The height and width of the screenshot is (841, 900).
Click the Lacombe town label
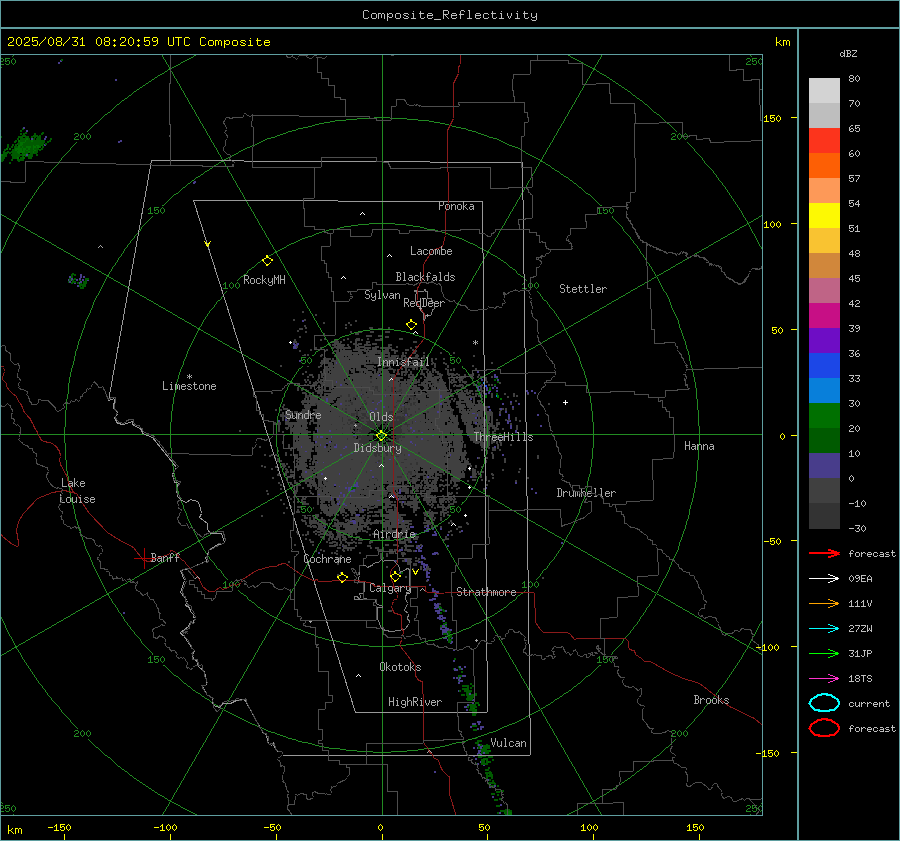(431, 251)
